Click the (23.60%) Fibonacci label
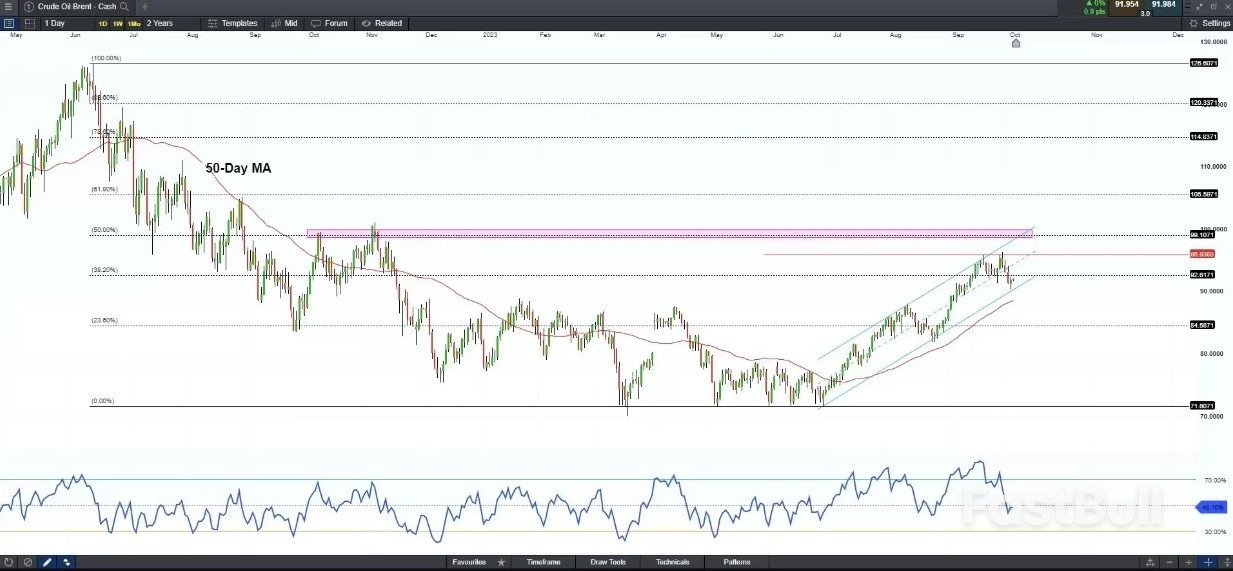The width and height of the screenshot is (1233, 571). [104, 320]
